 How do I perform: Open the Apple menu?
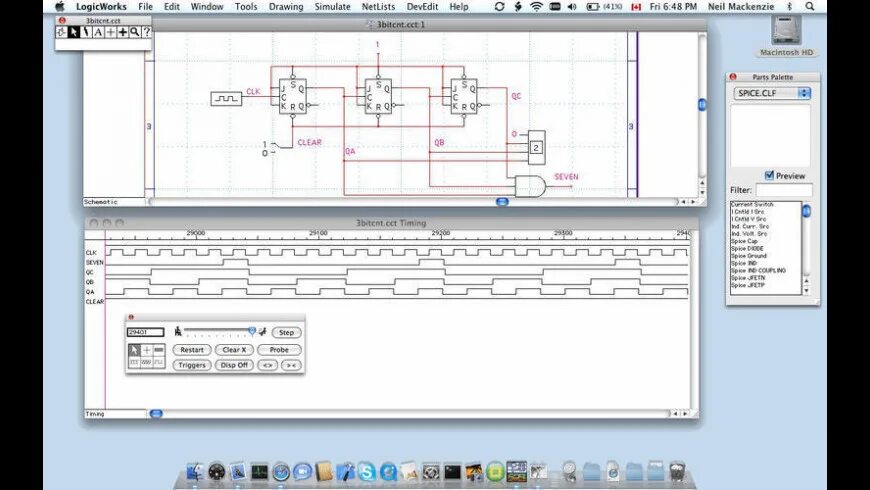pyautogui.click(x=59, y=7)
